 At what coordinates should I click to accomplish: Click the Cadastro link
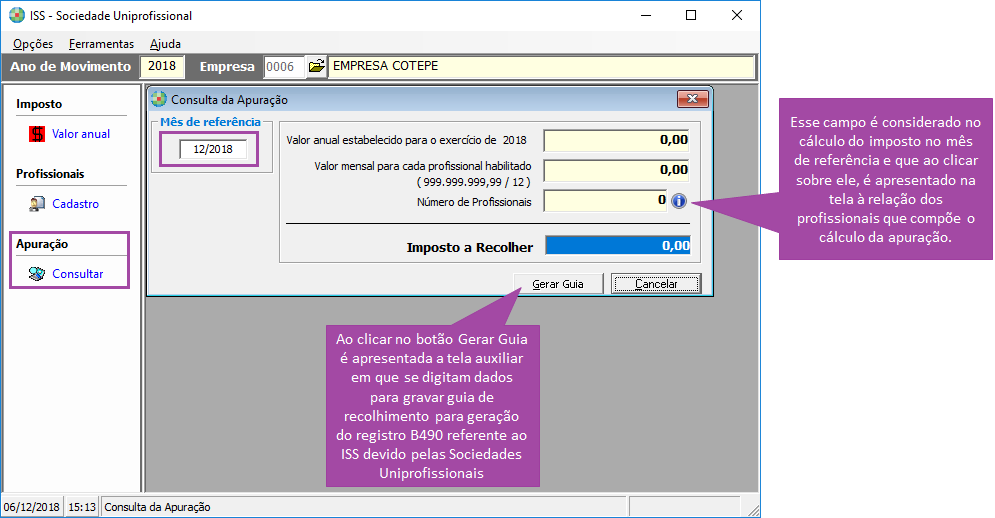point(76,204)
